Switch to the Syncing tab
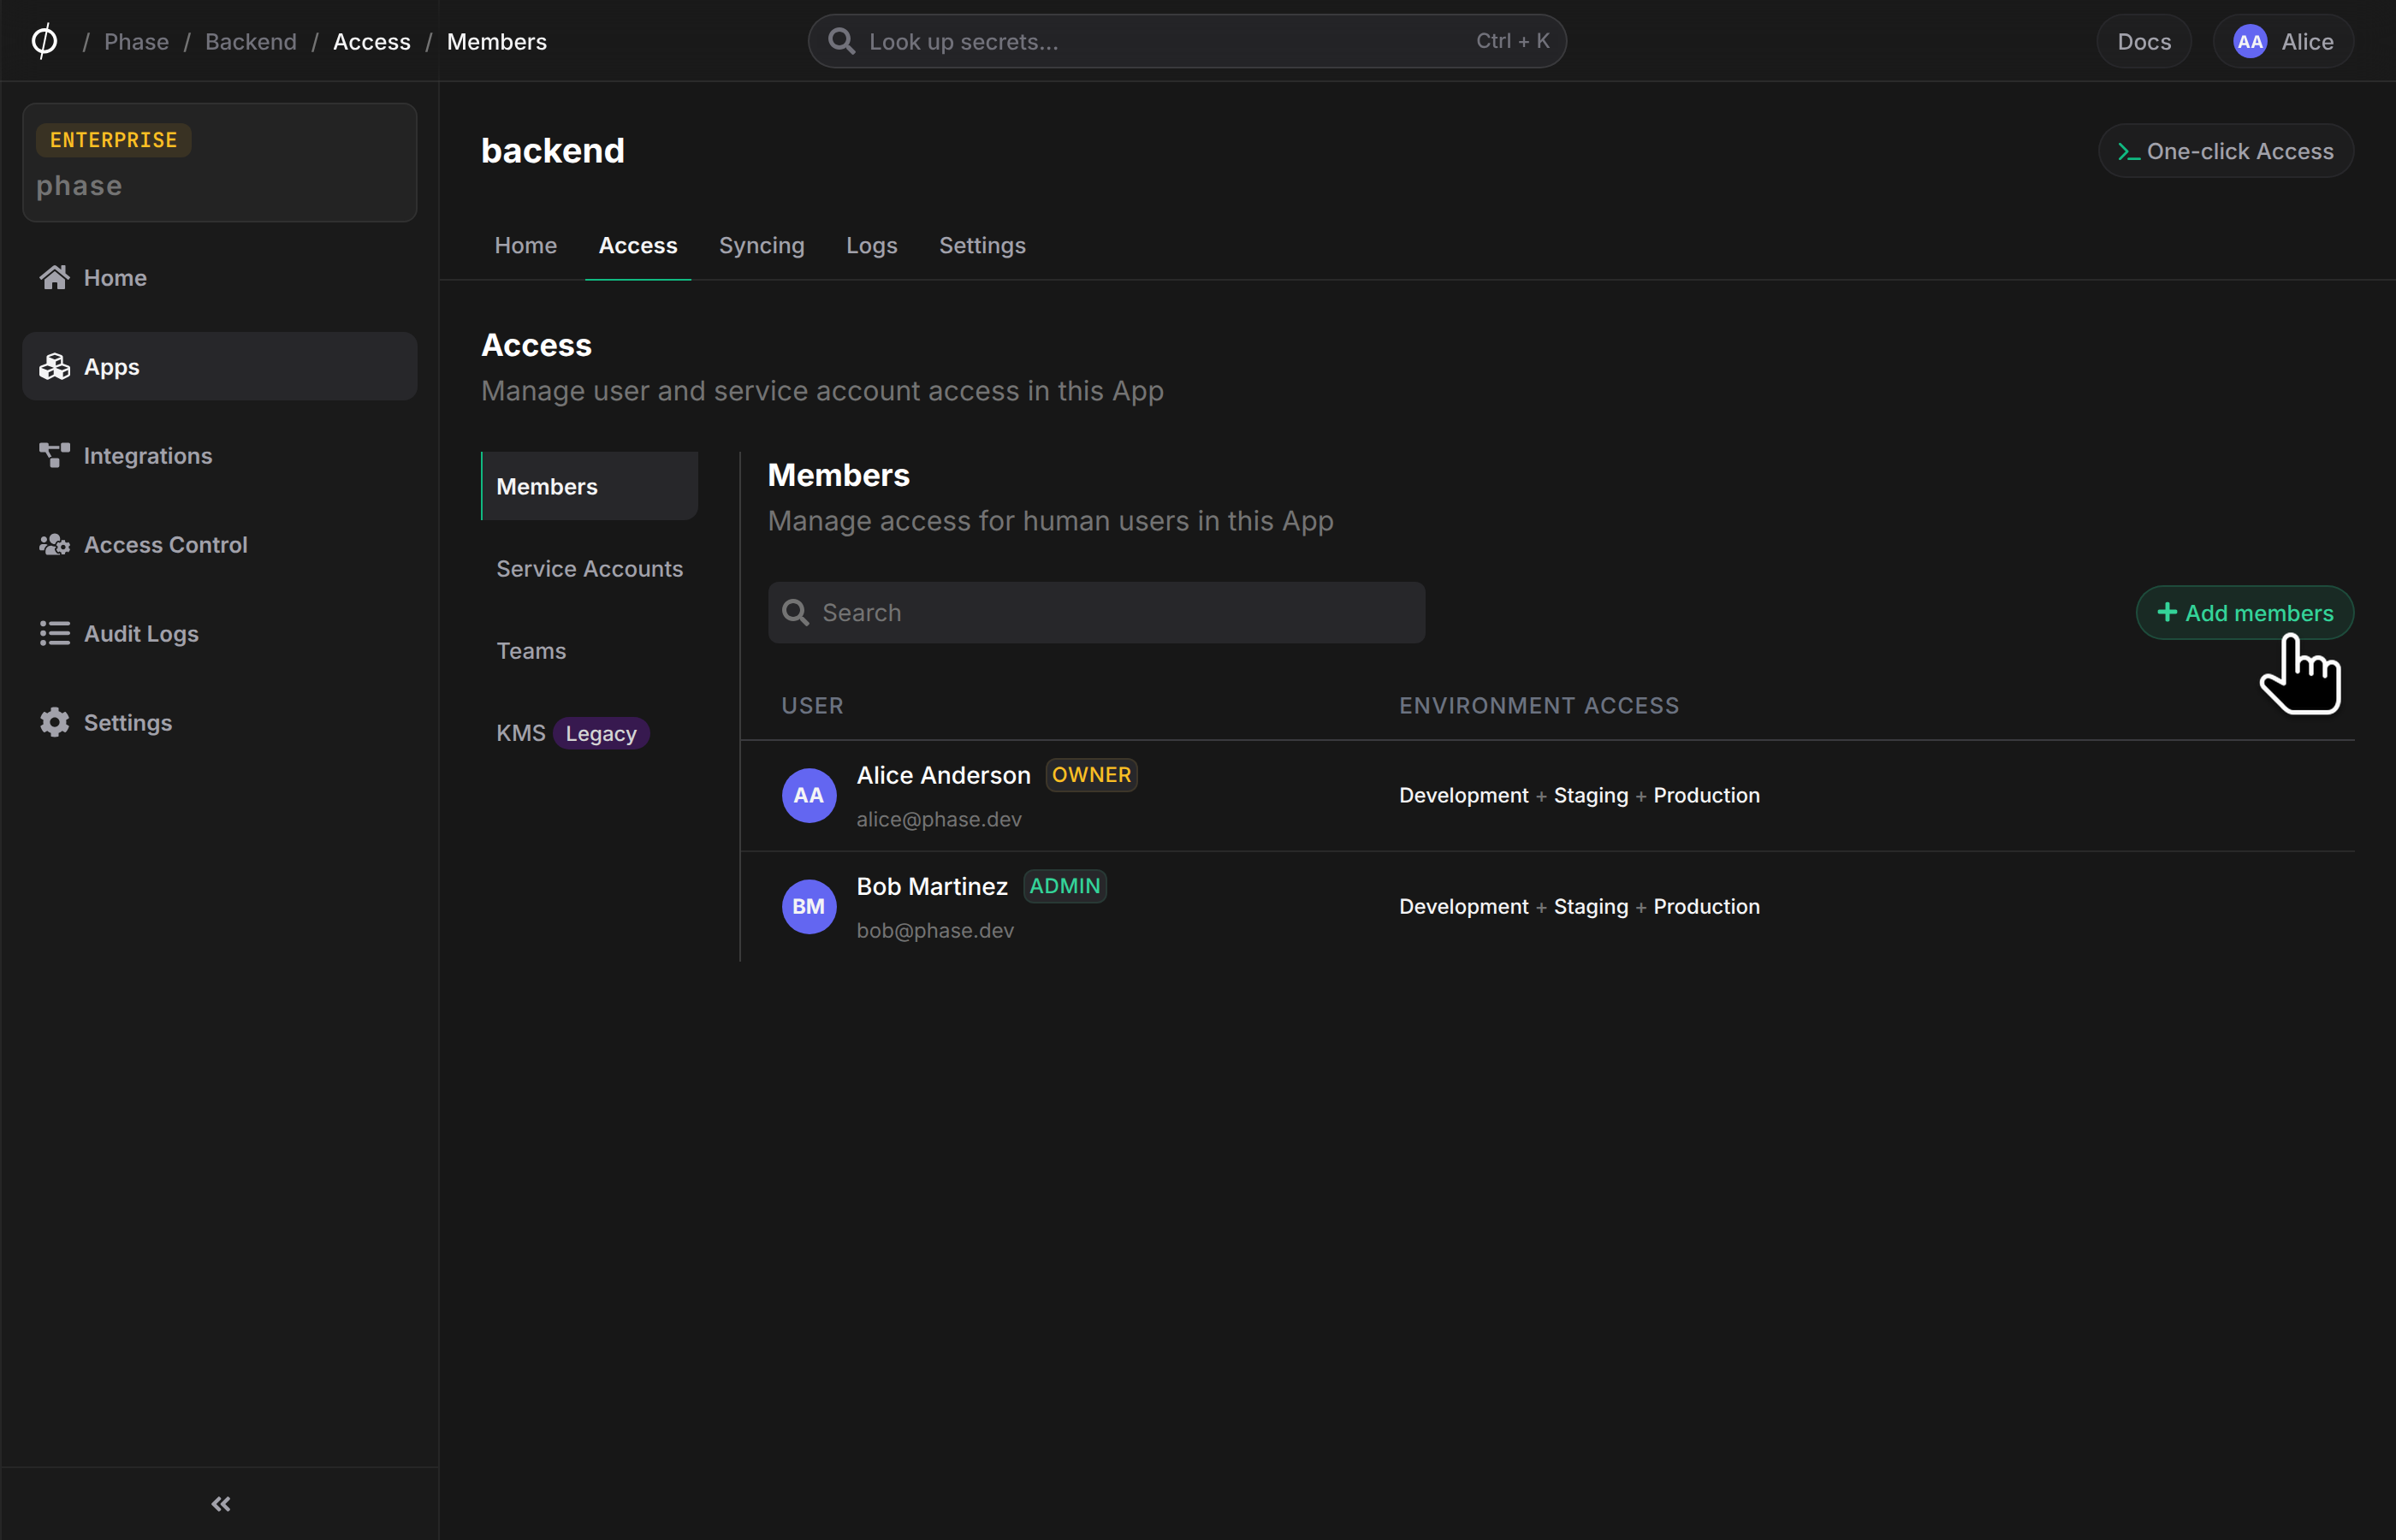The height and width of the screenshot is (1540, 2396). (761, 245)
